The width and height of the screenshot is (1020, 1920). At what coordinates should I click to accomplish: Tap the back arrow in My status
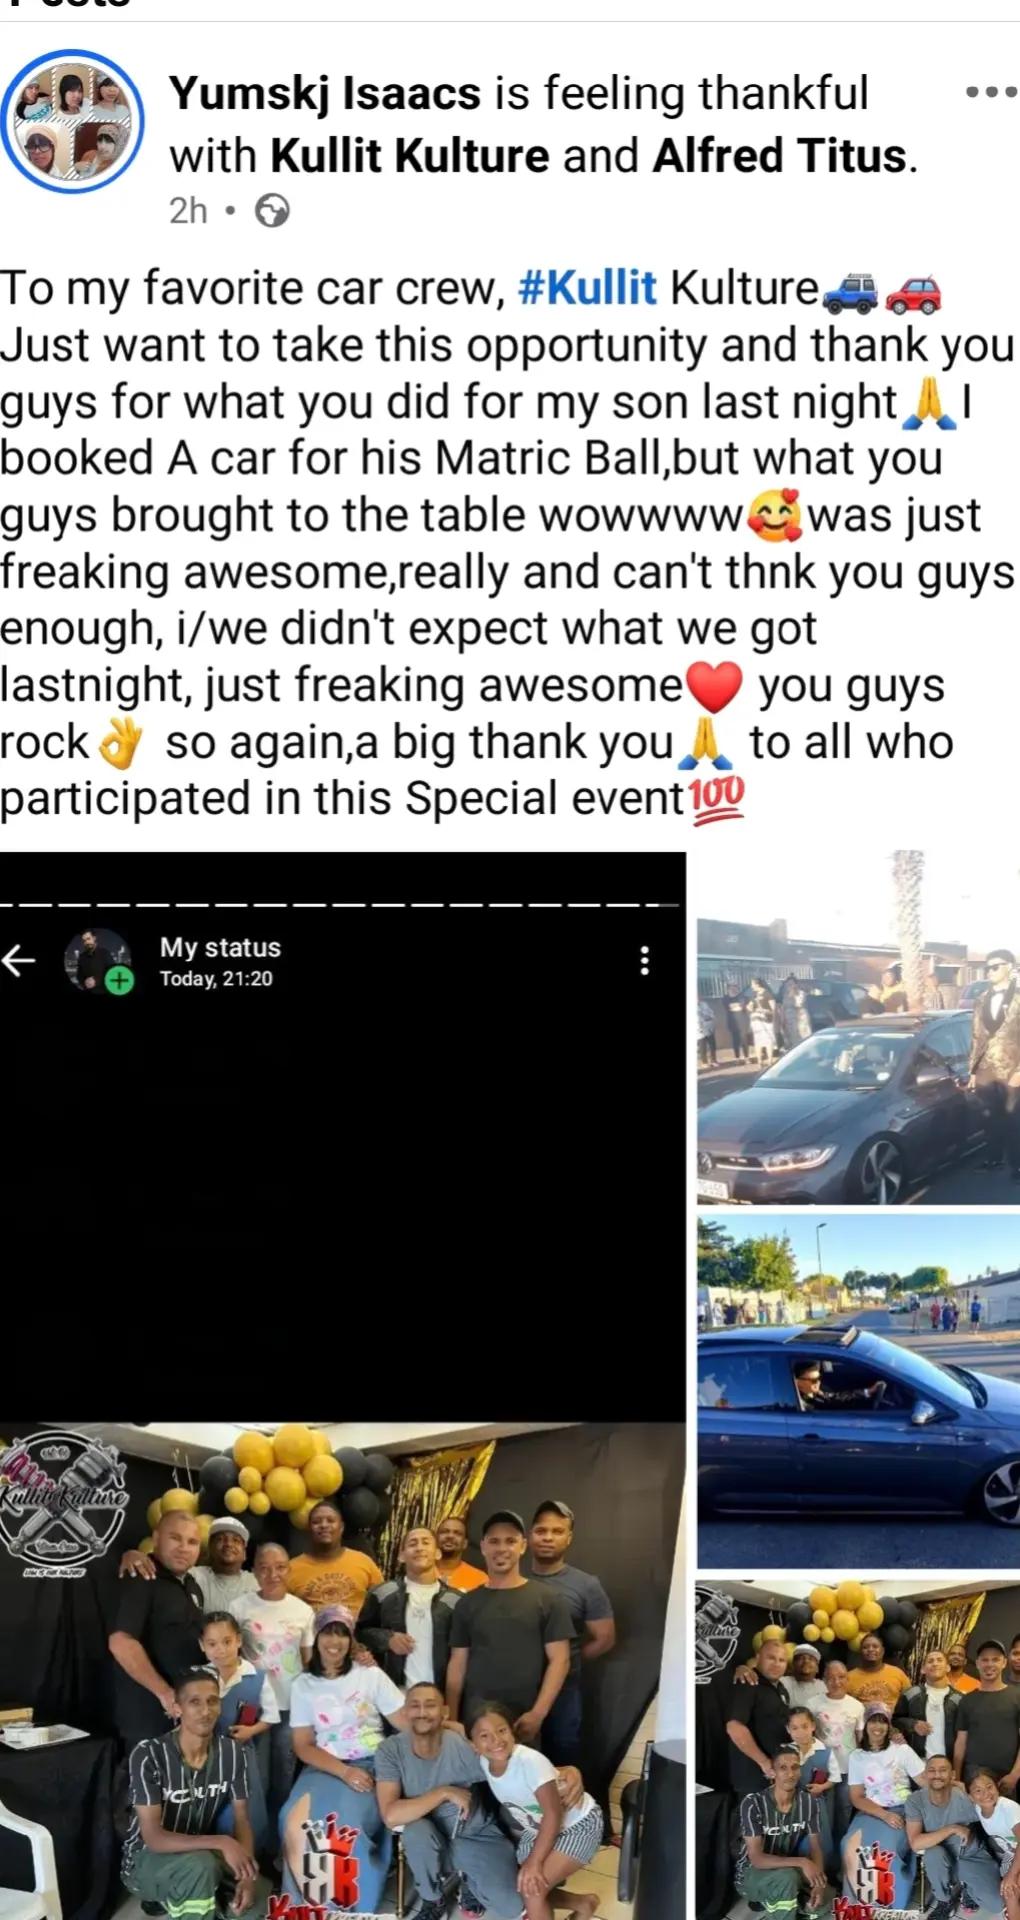(x=18, y=961)
